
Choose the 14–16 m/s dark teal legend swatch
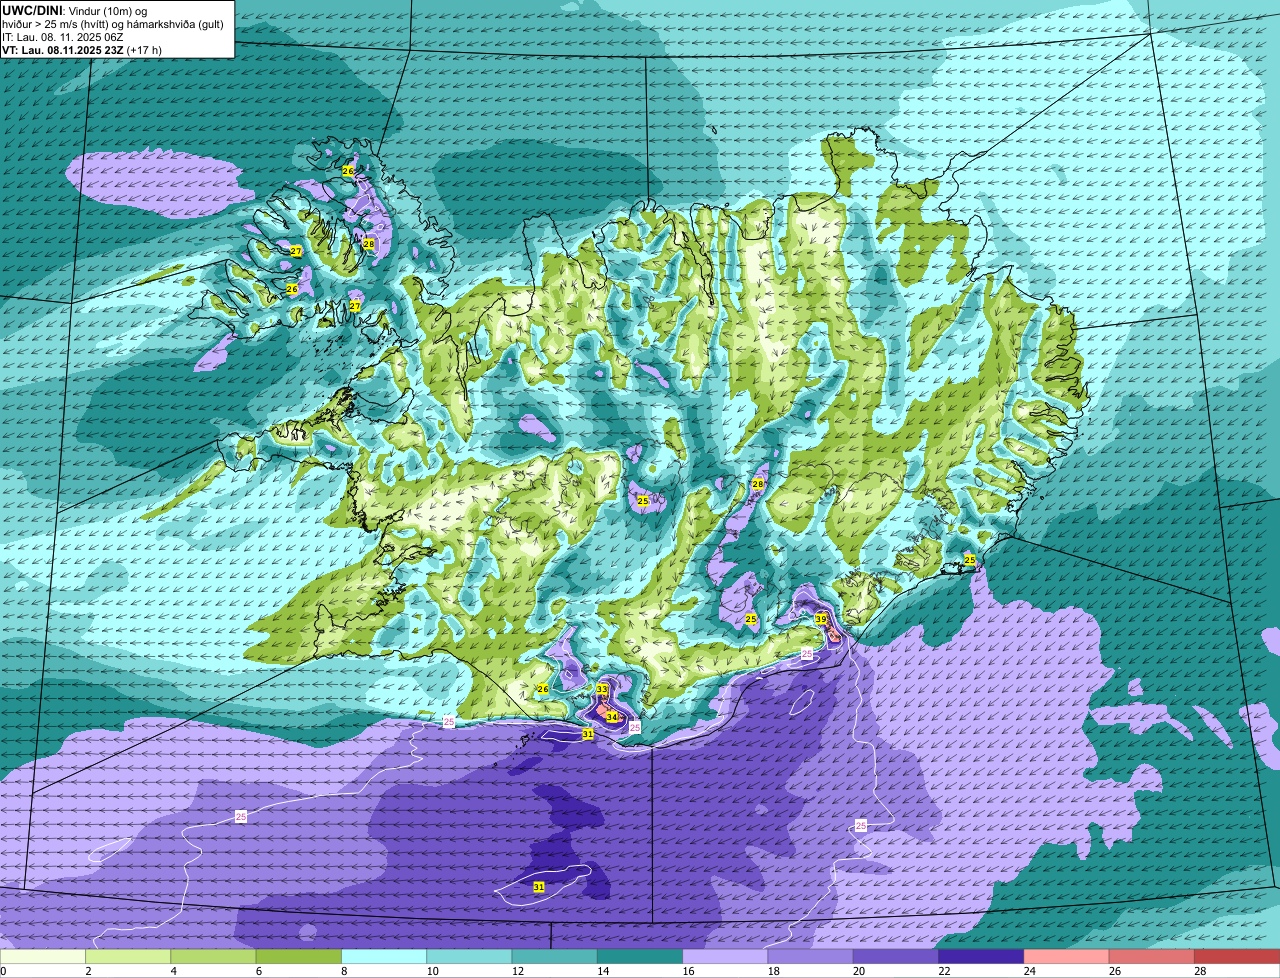pos(640,956)
